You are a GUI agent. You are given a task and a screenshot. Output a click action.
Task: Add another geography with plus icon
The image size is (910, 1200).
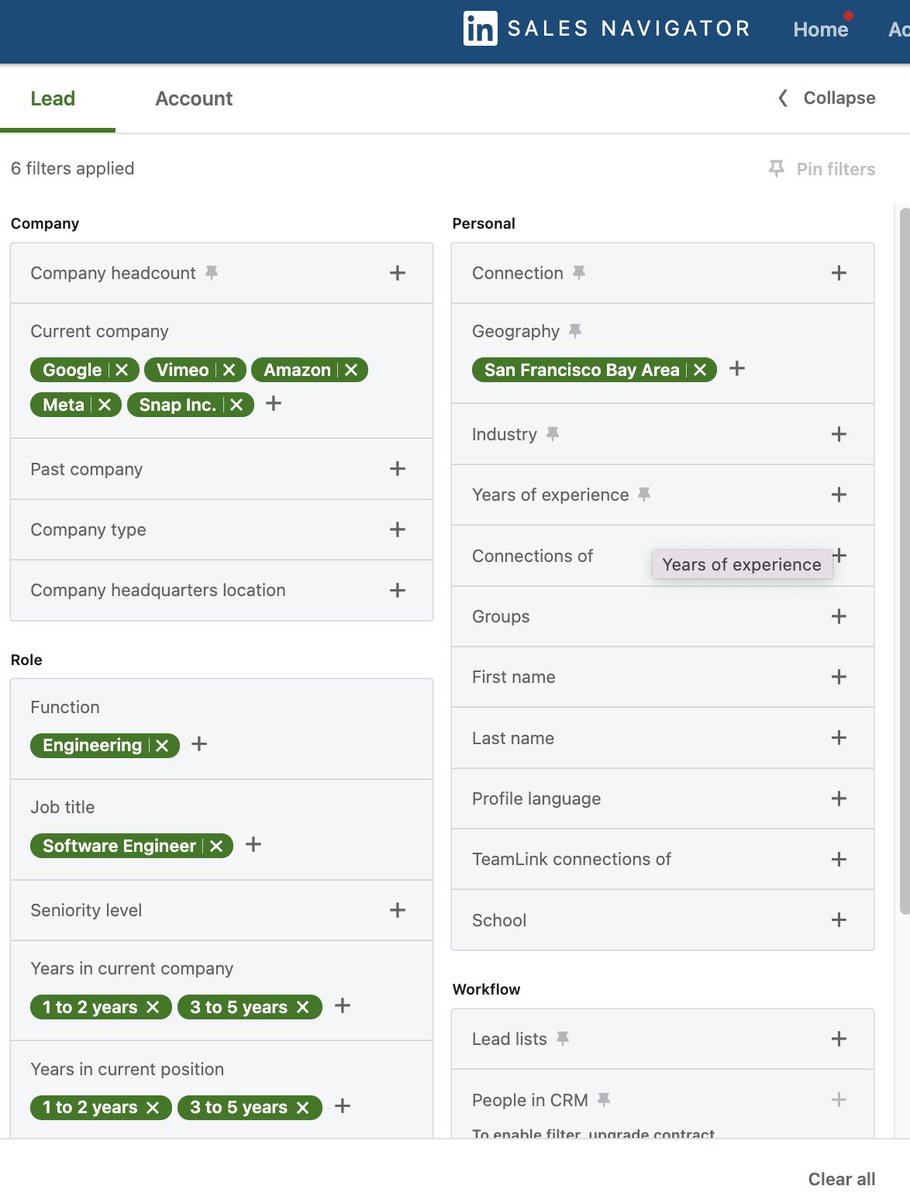coord(737,369)
